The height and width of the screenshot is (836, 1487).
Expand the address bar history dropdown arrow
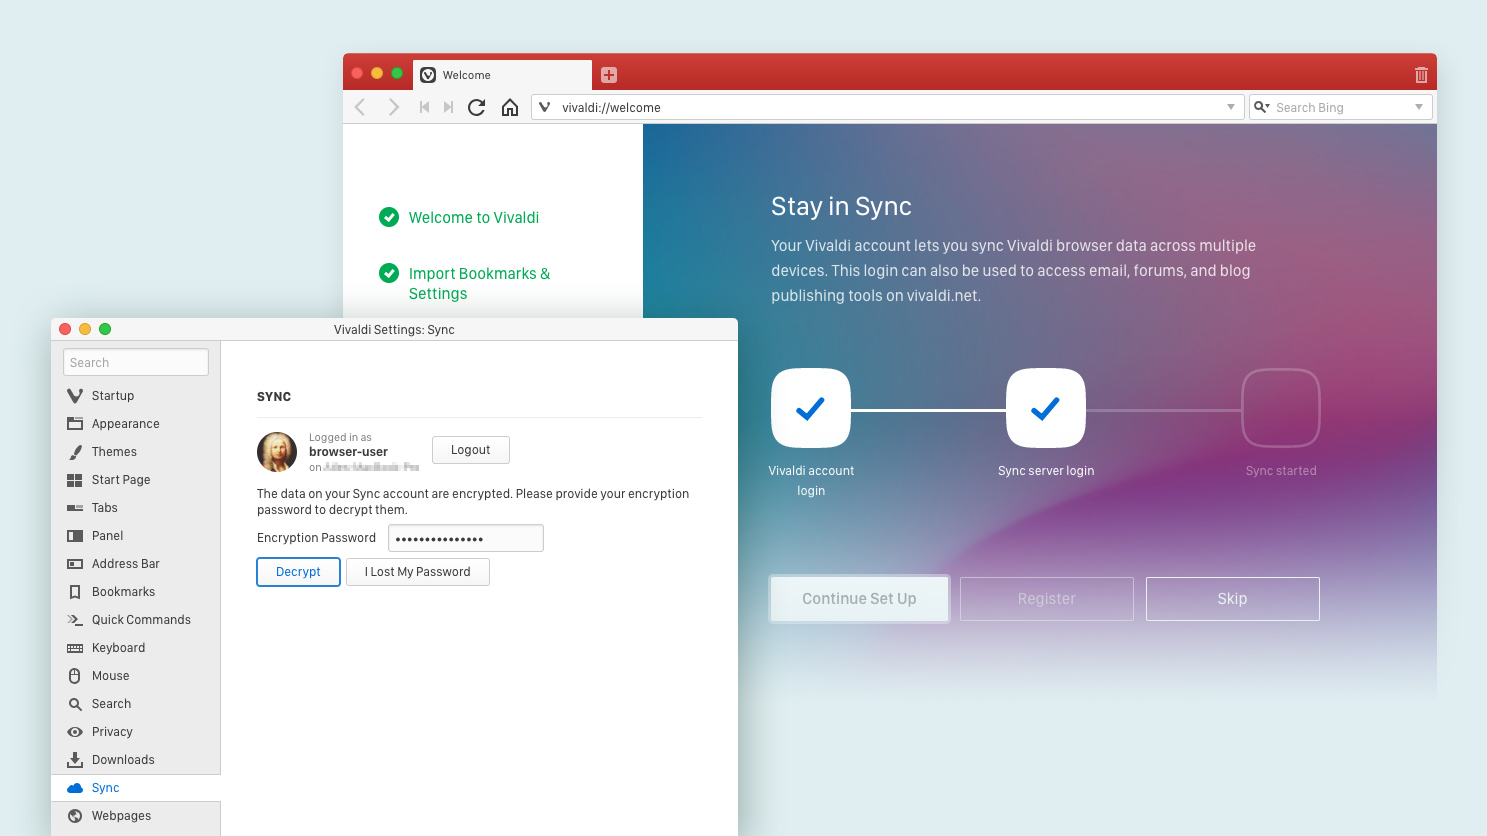1231,107
